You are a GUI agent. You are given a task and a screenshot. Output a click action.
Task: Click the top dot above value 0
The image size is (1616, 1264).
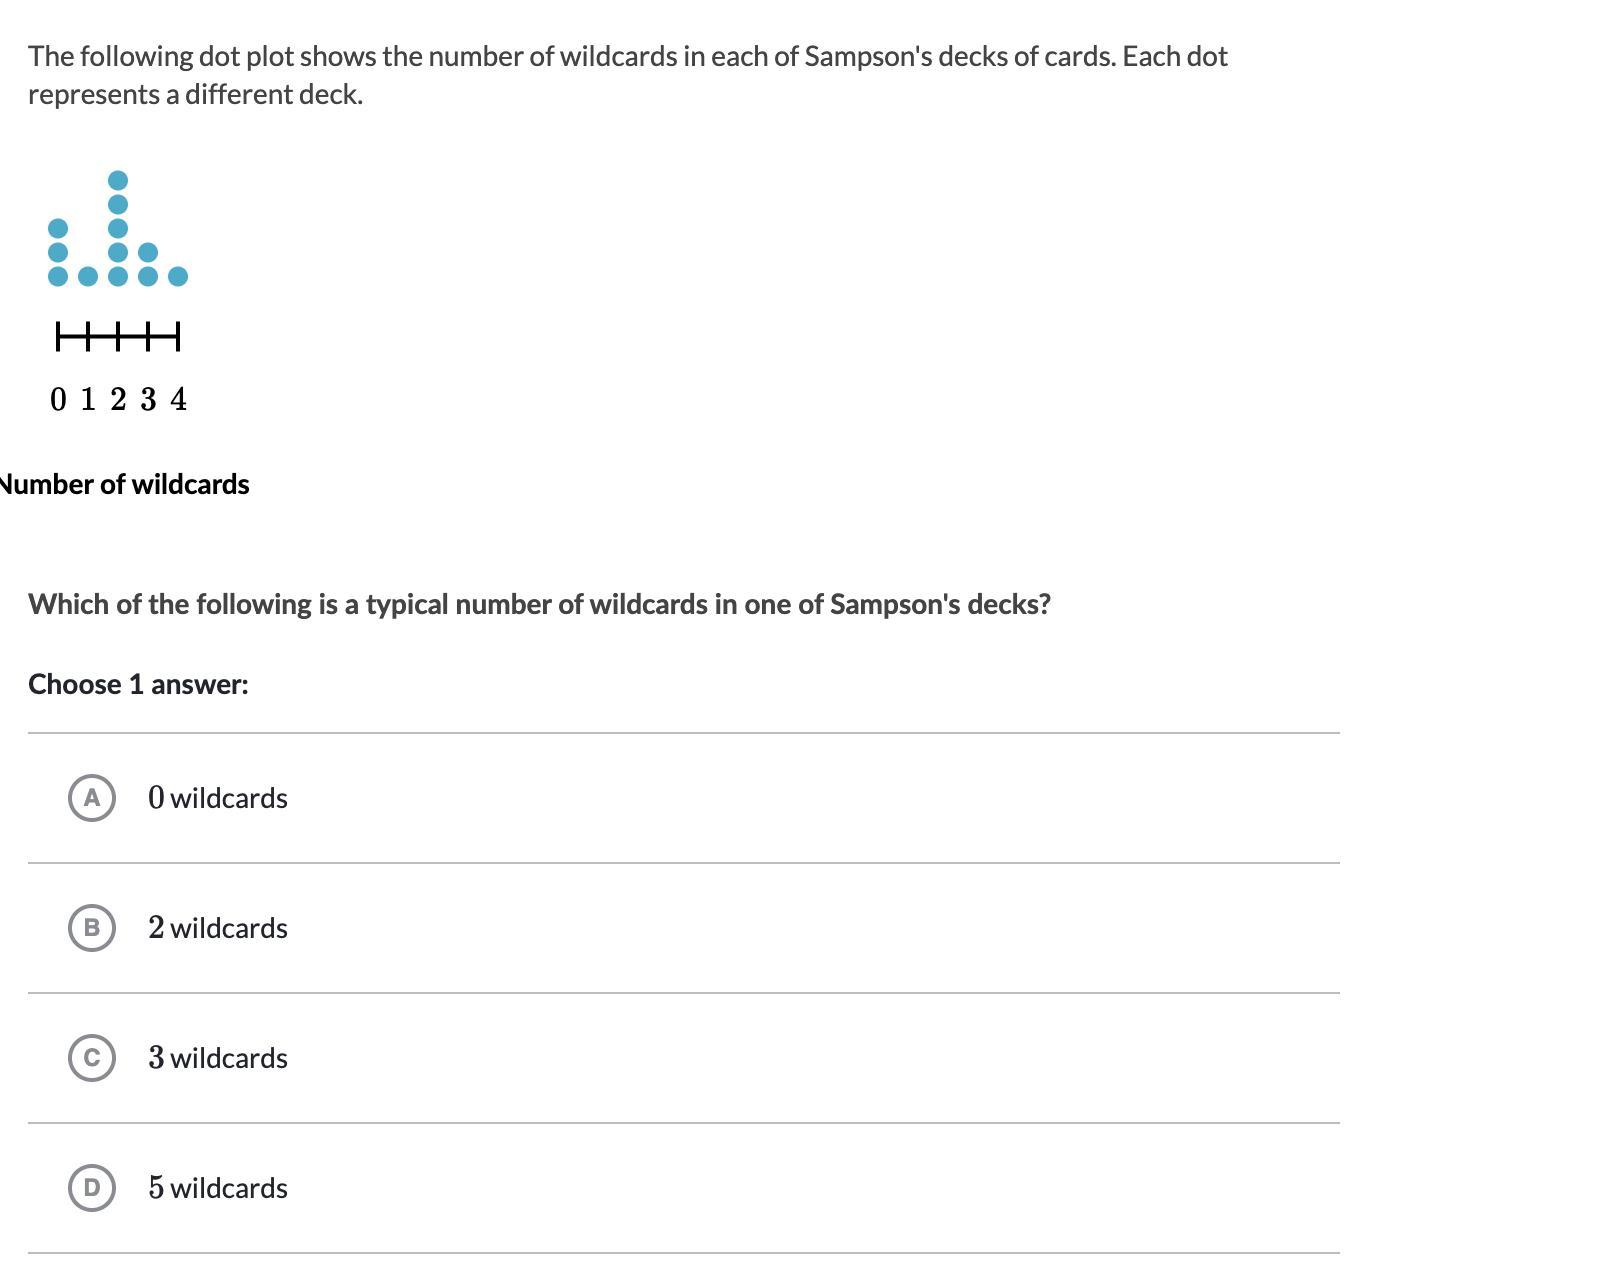58,228
